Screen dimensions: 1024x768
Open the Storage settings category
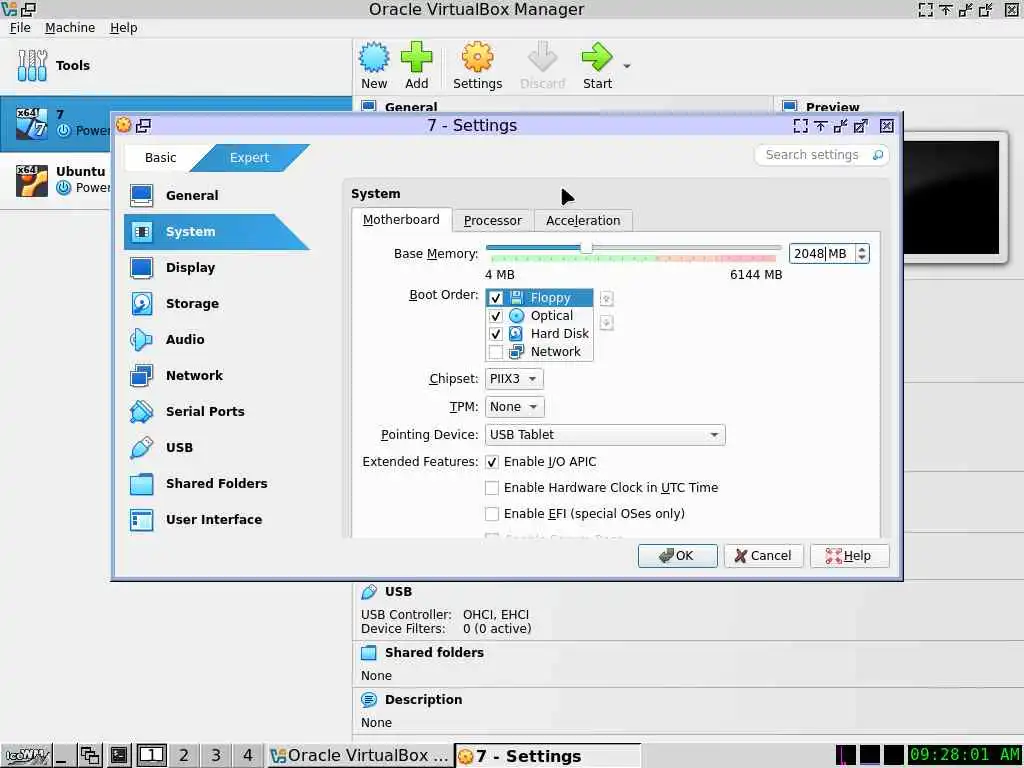(216, 304)
